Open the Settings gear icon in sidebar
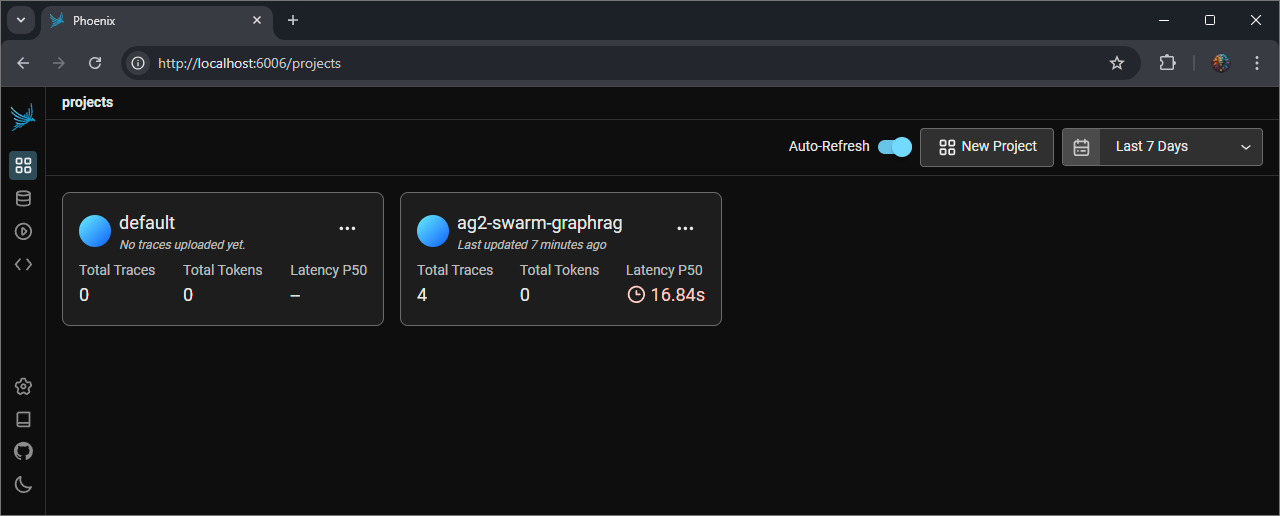The height and width of the screenshot is (516, 1280). (x=23, y=386)
